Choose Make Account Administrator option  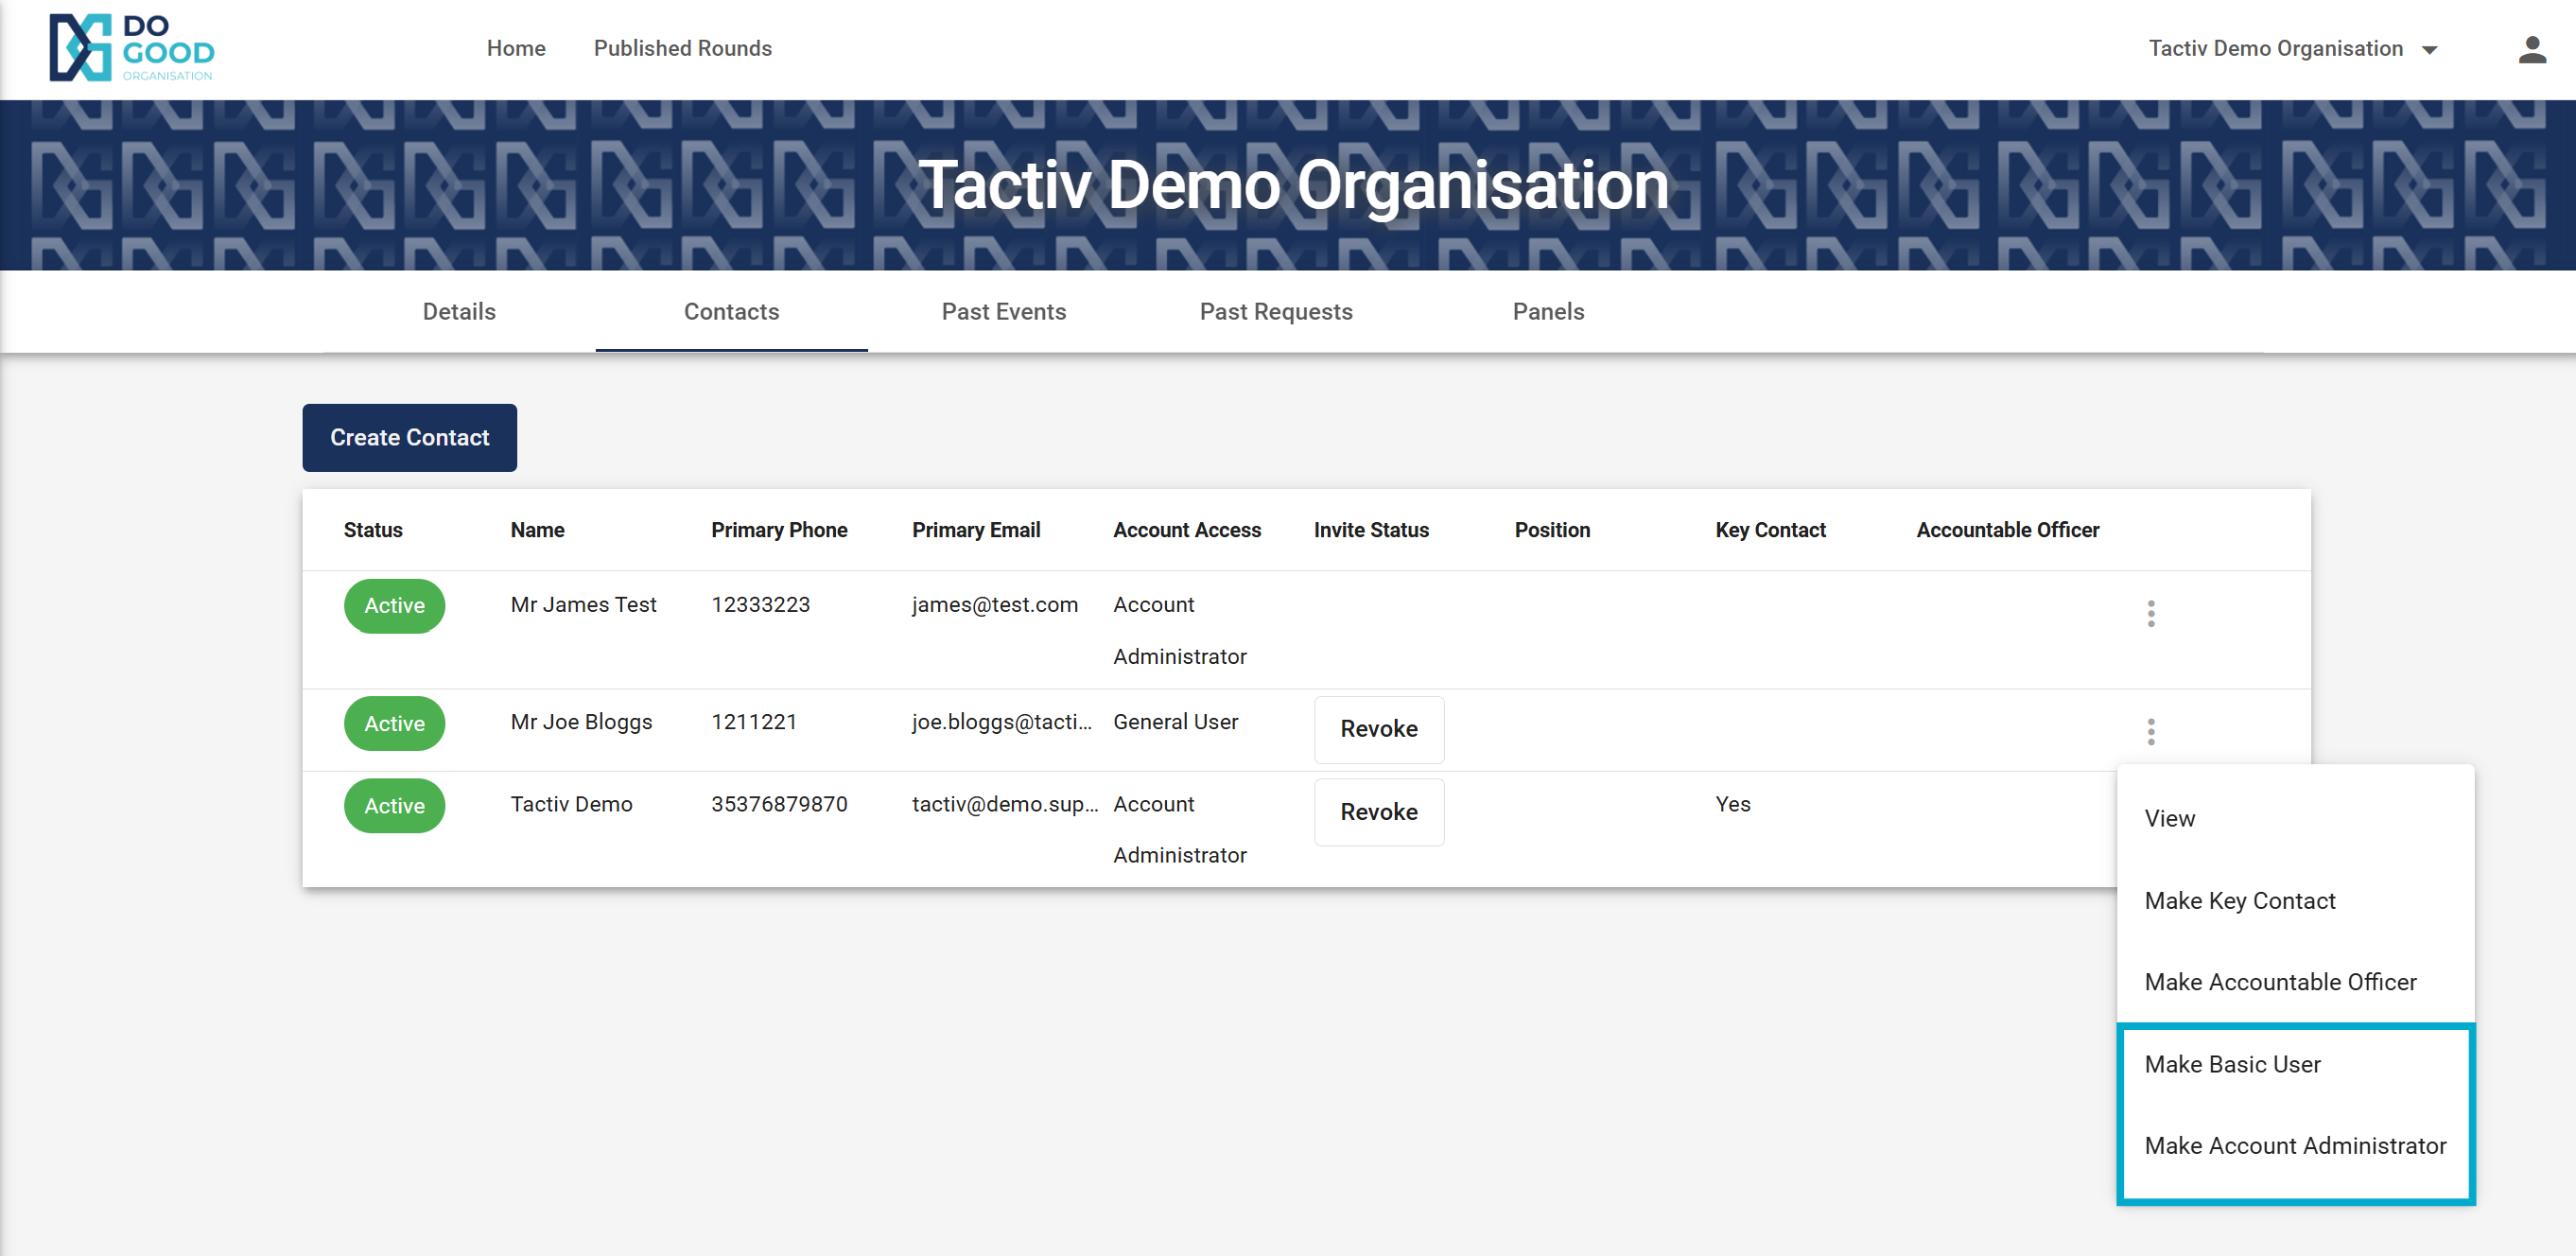(2294, 1145)
